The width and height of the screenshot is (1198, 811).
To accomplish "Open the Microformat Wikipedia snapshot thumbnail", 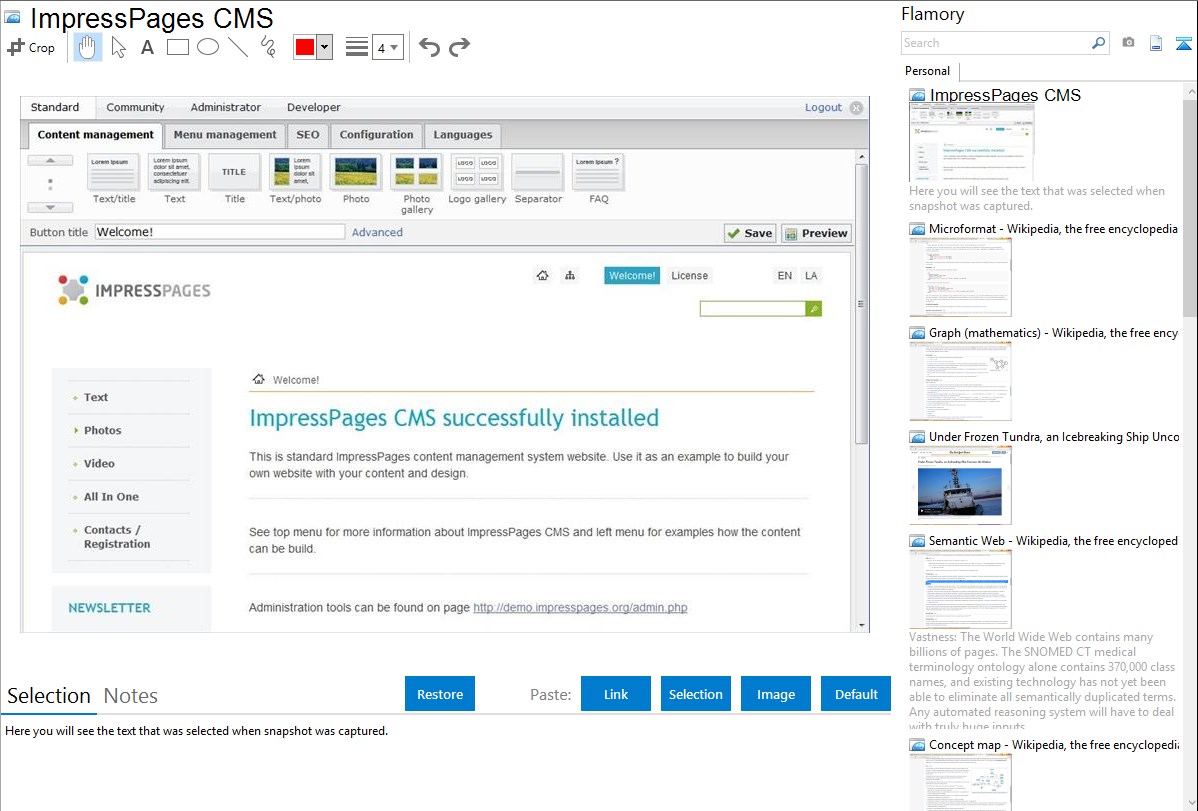I will pyautogui.click(x=960, y=277).
